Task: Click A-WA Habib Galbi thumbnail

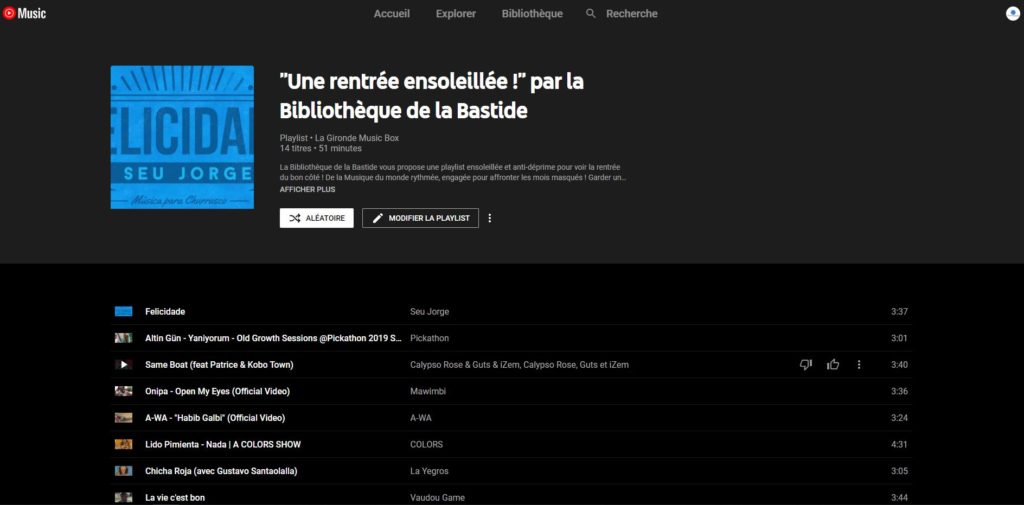Action: [123, 417]
